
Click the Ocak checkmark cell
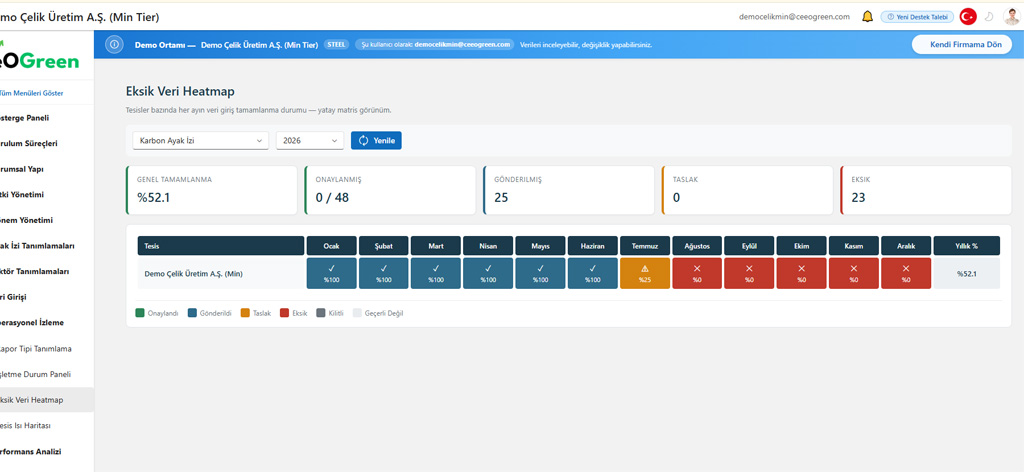tap(332, 273)
